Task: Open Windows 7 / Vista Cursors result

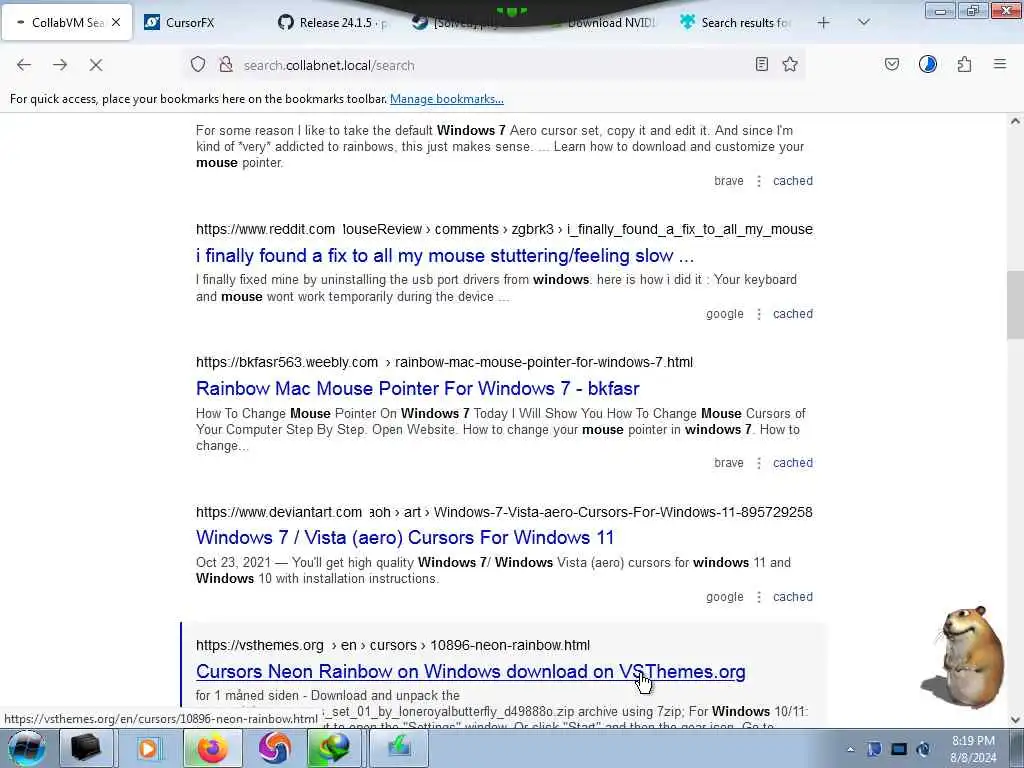Action: point(405,537)
